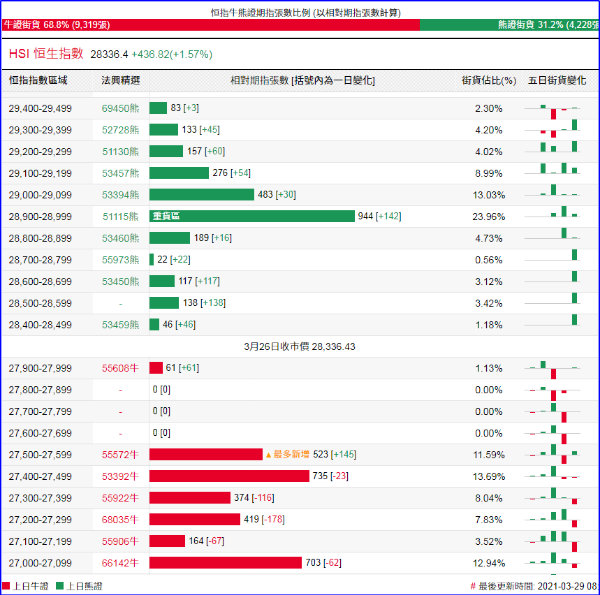Open bull warrant link 55922牛

tap(120, 498)
